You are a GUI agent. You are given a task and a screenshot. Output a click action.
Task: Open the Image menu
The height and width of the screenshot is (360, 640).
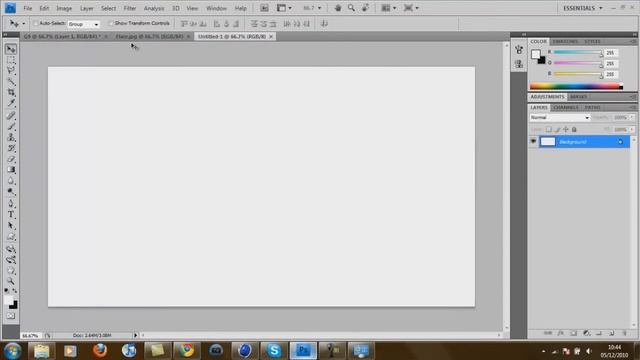point(64,8)
